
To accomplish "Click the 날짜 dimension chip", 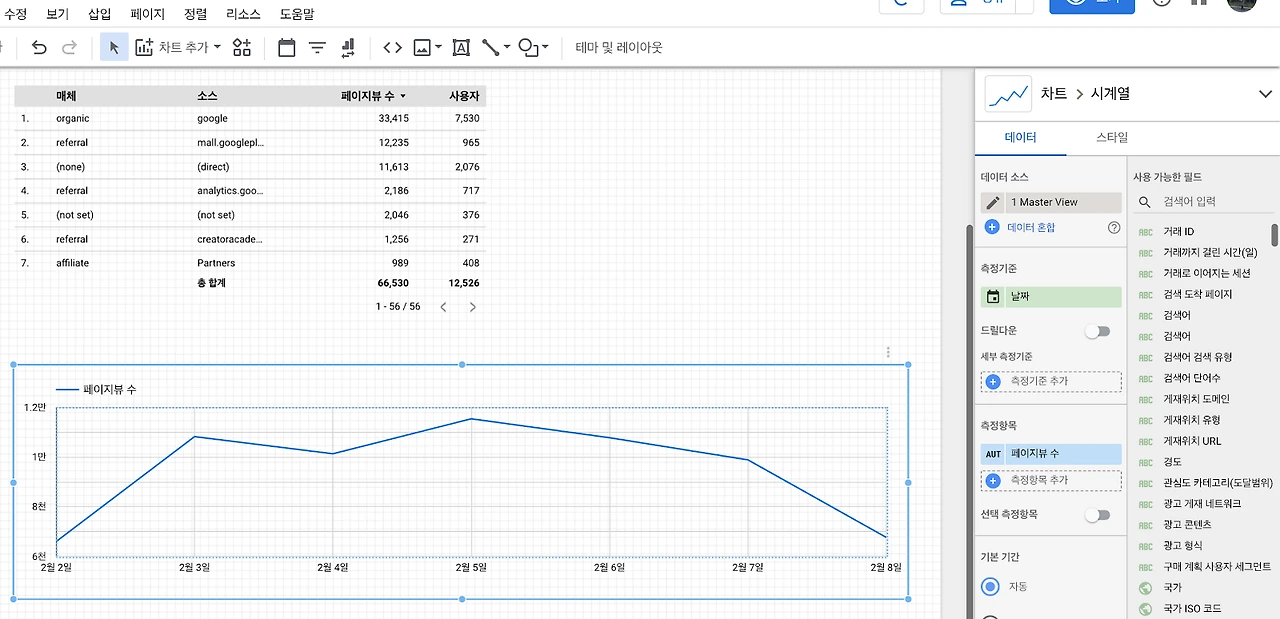I will (1051, 297).
